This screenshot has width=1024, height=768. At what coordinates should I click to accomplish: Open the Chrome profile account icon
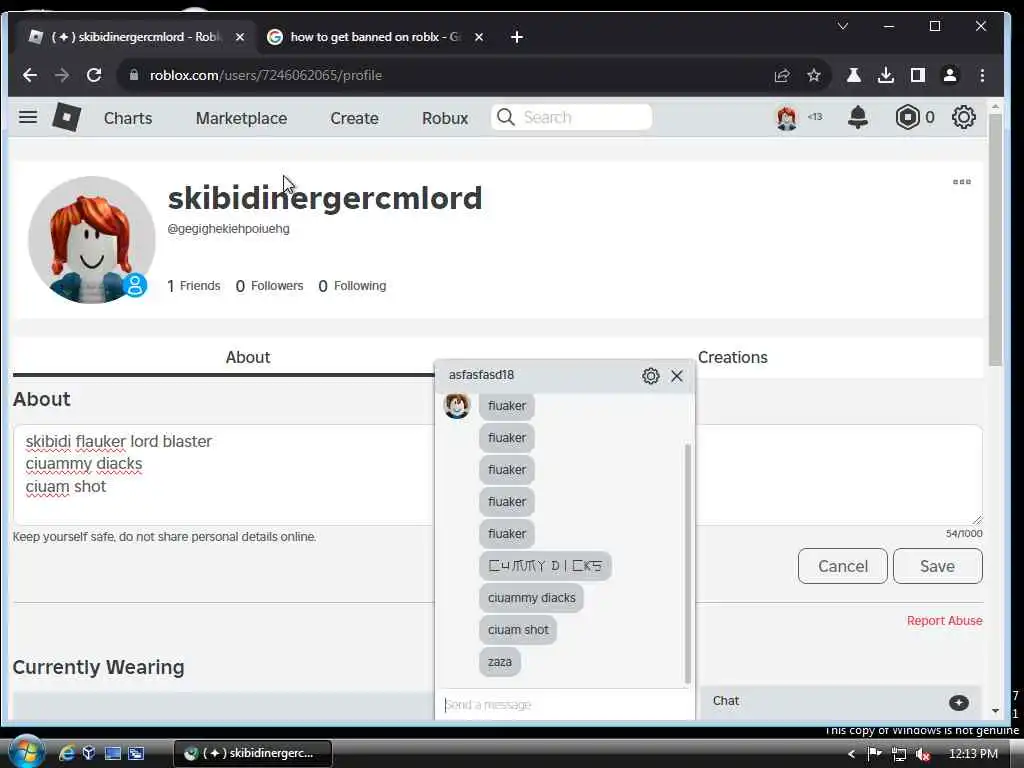coord(950,75)
